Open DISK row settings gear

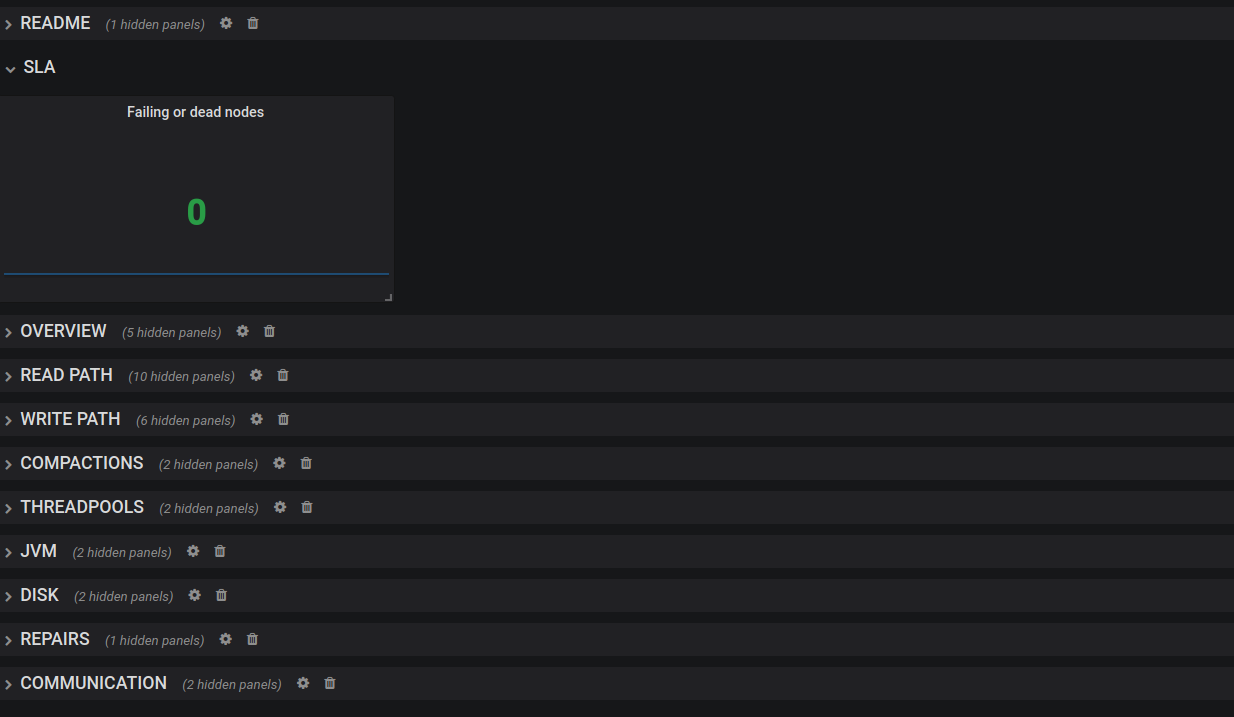[x=195, y=595]
